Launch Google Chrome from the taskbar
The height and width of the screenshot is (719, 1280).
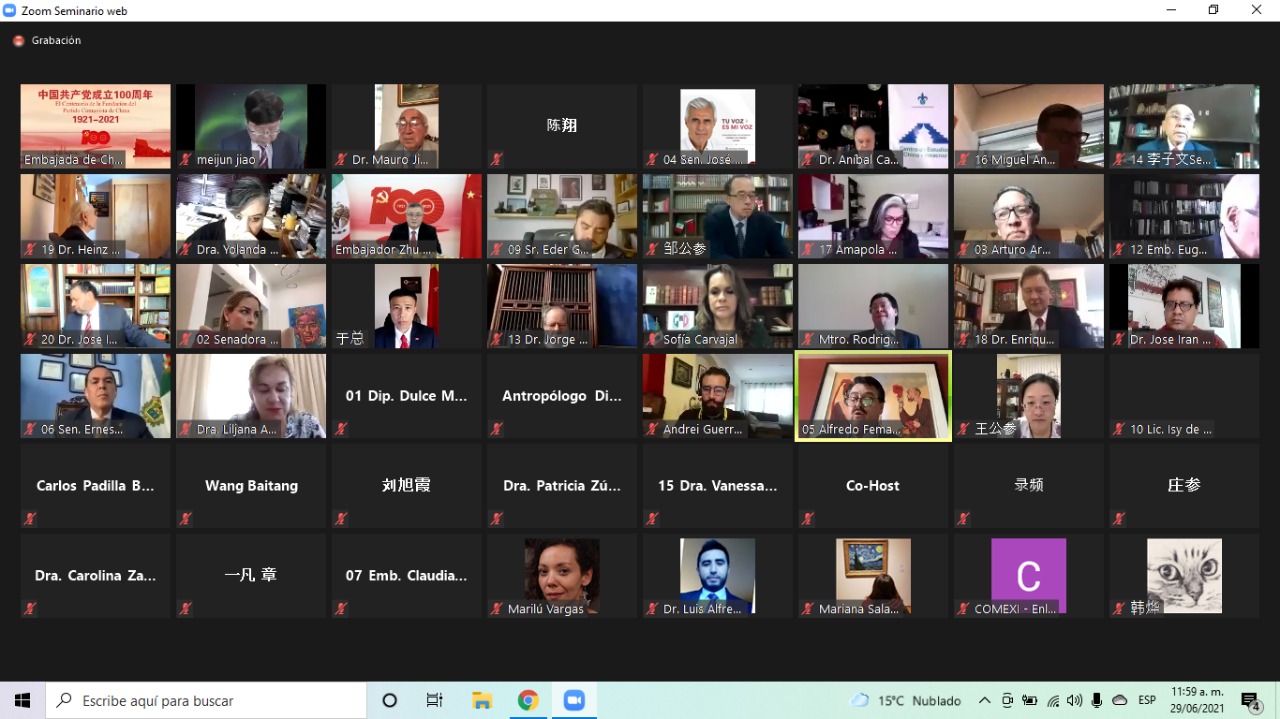coord(528,701)
